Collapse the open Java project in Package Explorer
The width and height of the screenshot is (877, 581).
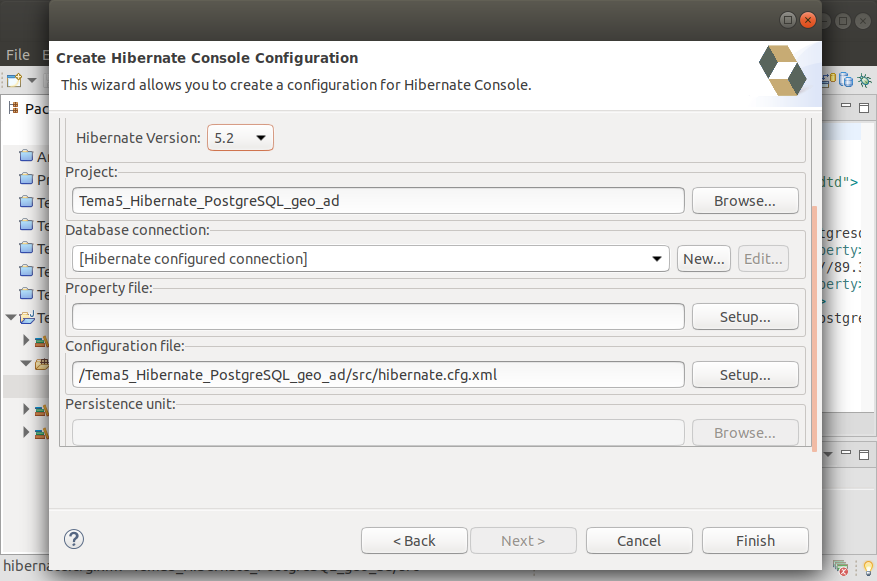(11, 318)
